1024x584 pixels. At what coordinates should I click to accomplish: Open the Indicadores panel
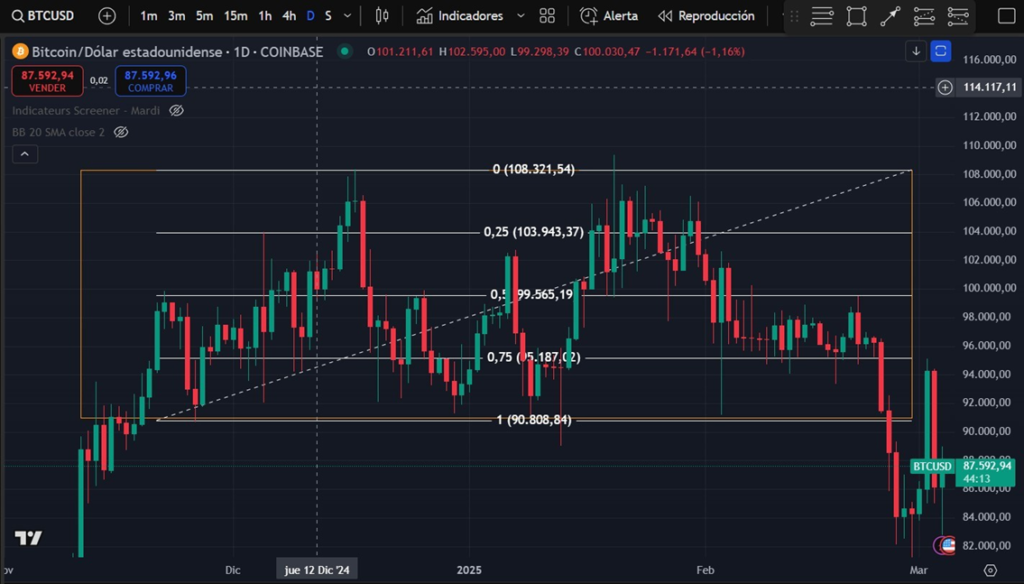(x=460, y=16)
